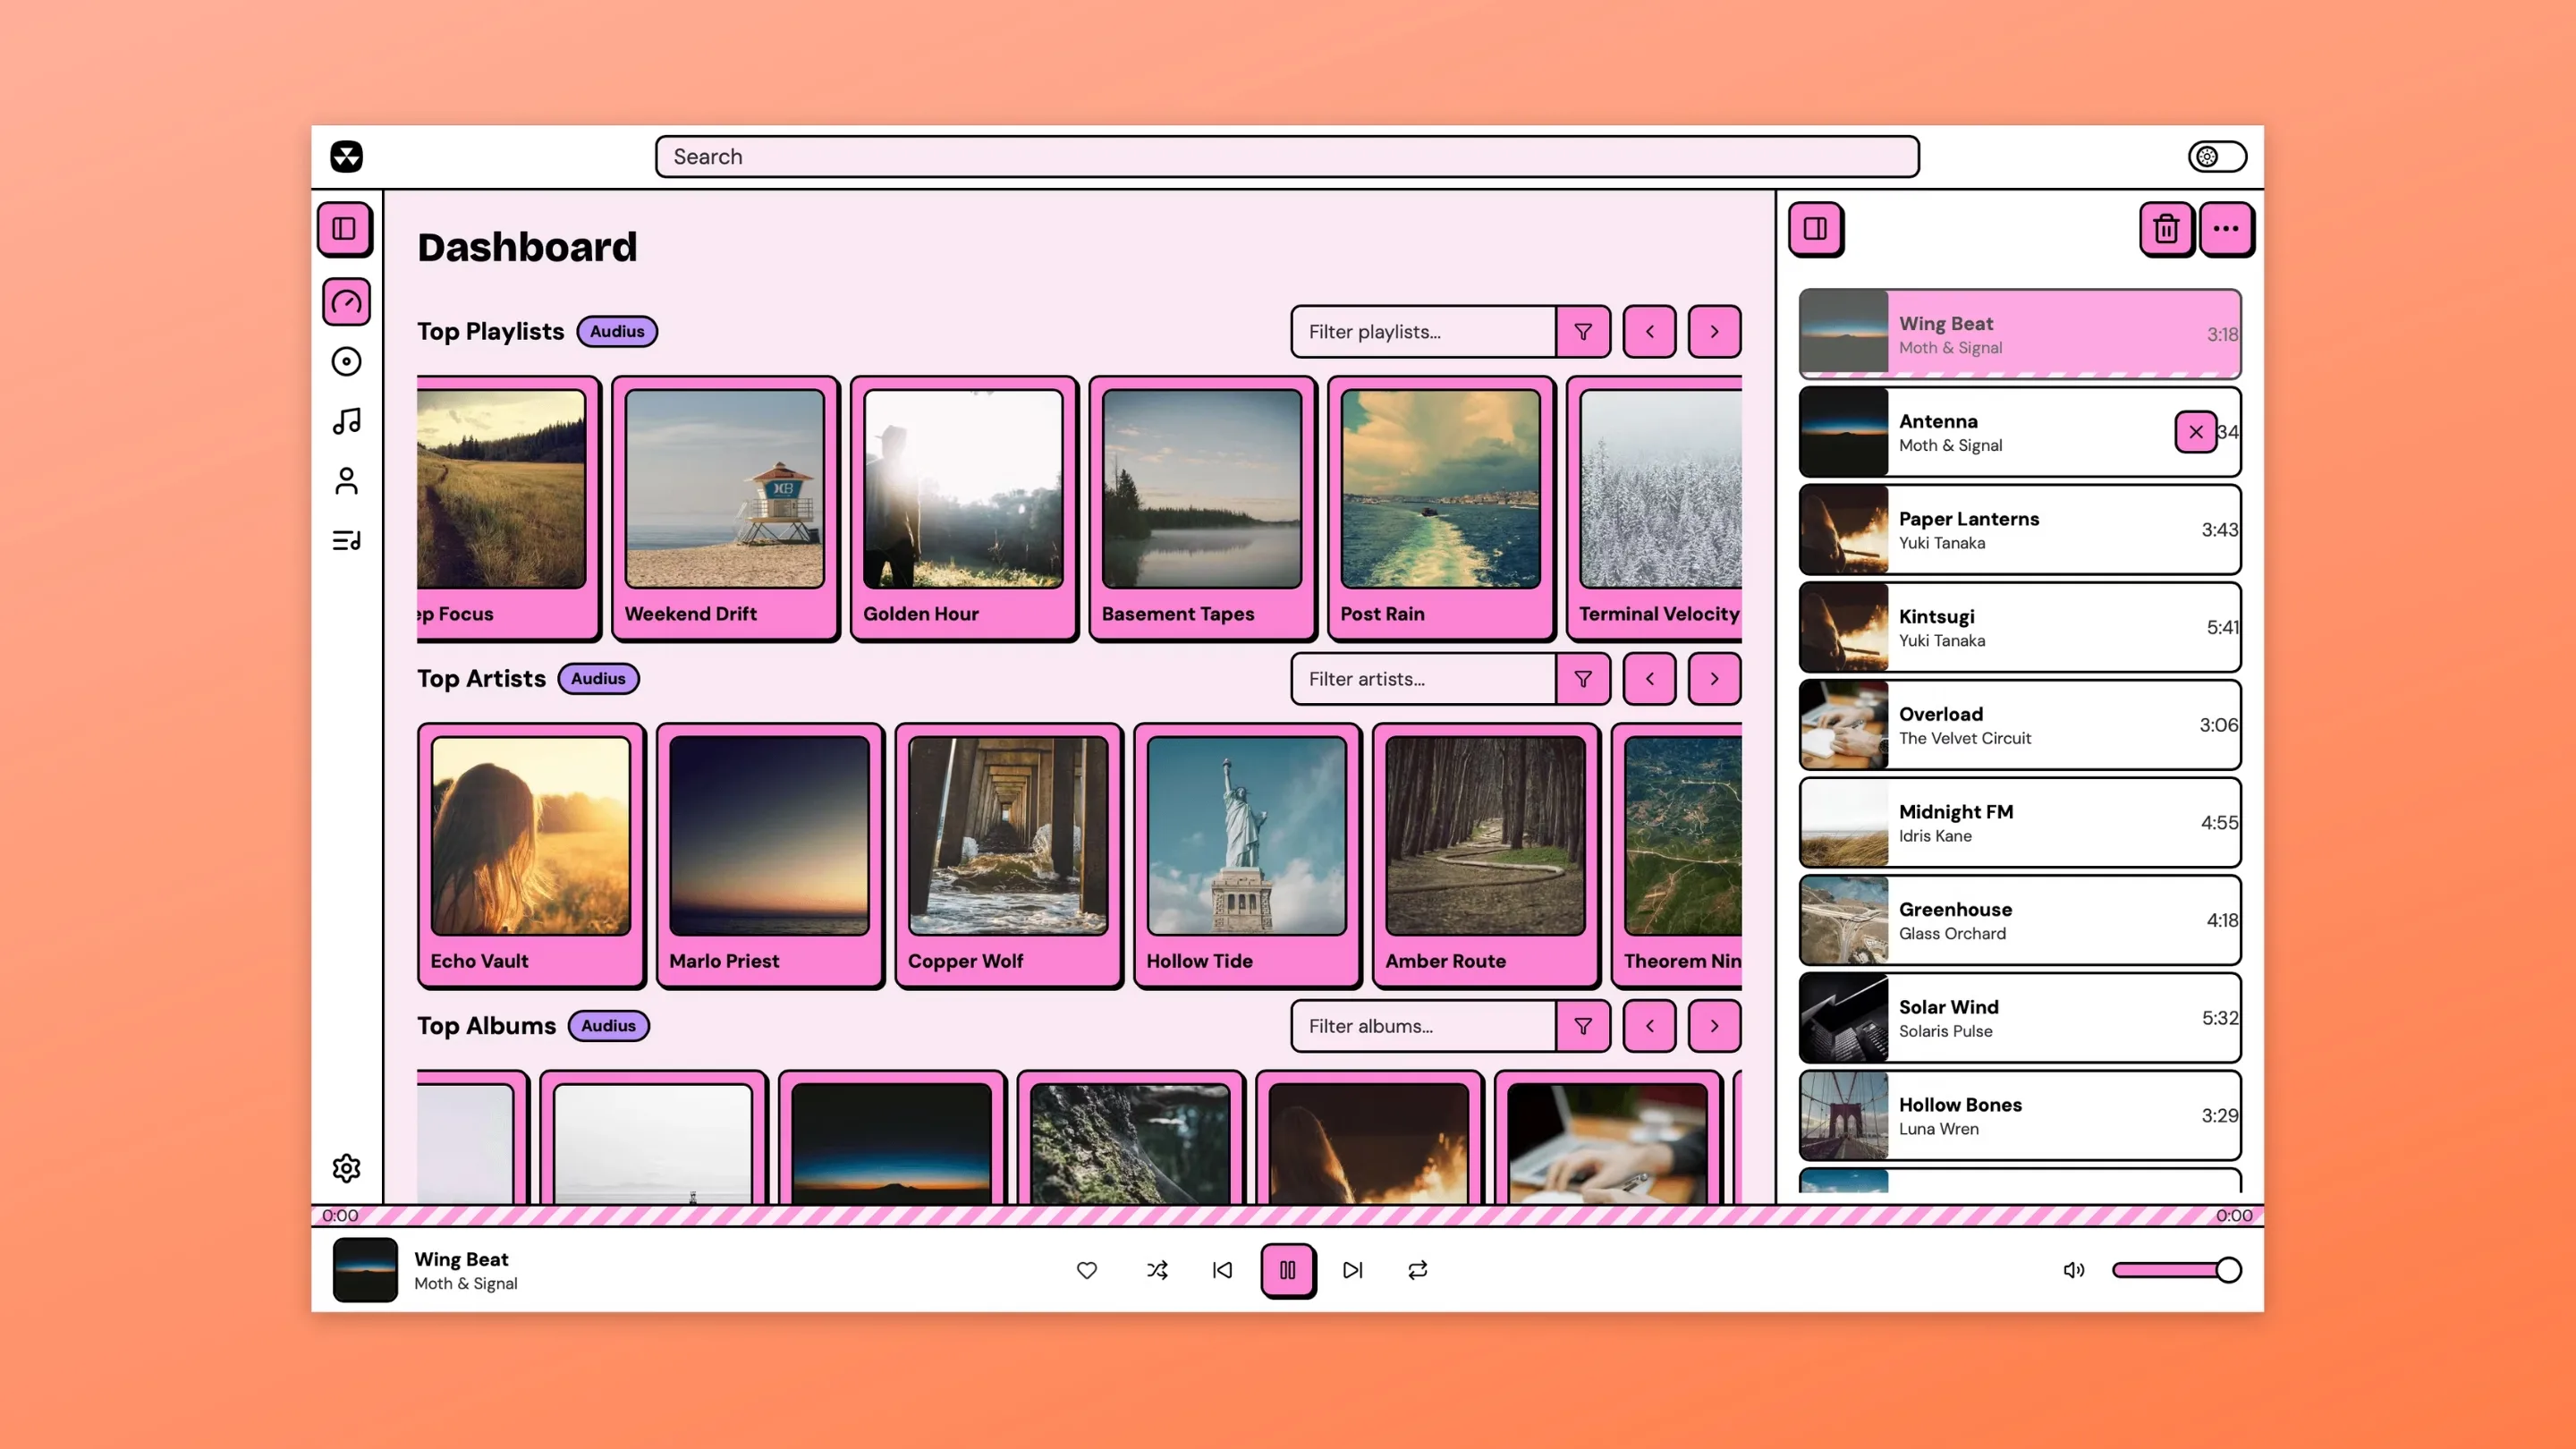The image size is (2576, 1449).
Task: Open Settings with the gear icon
Action: [x=346, y=1168]
